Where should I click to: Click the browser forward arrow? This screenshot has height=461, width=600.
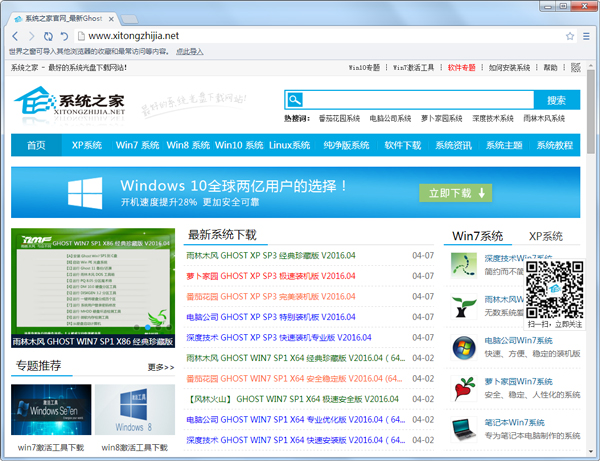pos(31,36)
